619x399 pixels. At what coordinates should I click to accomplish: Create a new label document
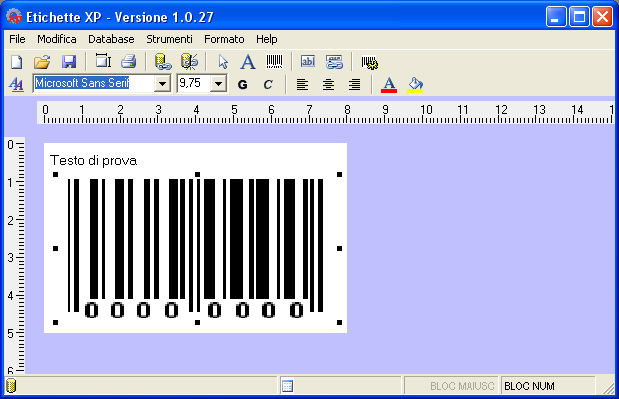pos(17,62)
